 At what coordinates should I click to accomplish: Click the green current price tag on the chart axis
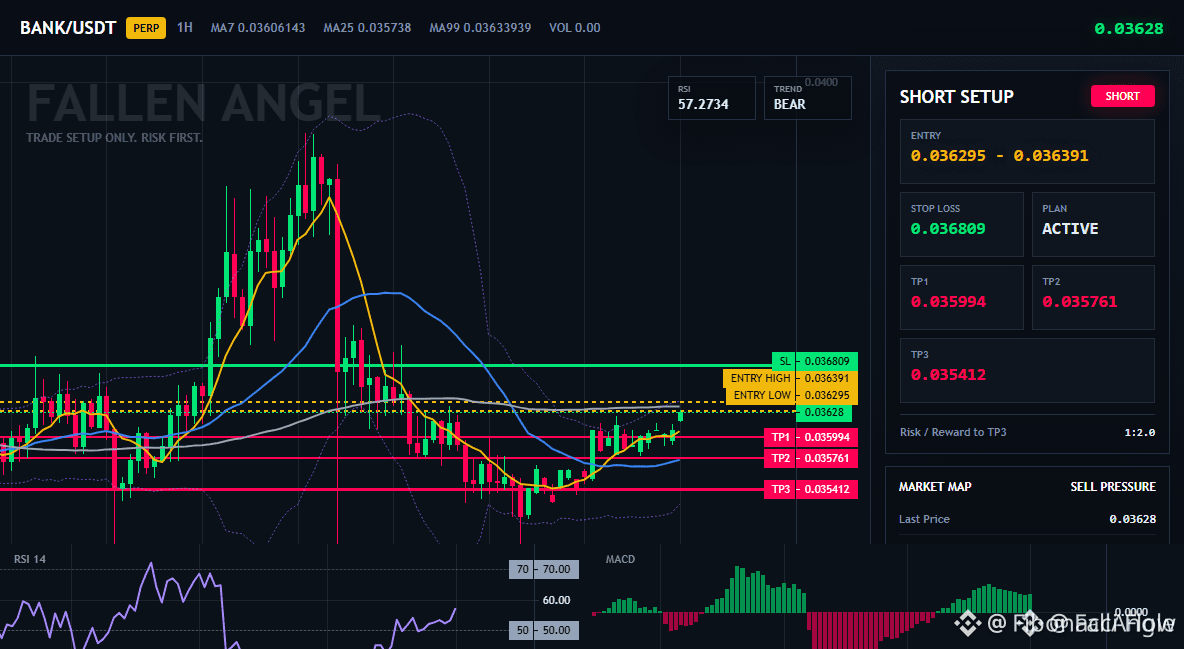click(x=824, y=413)
